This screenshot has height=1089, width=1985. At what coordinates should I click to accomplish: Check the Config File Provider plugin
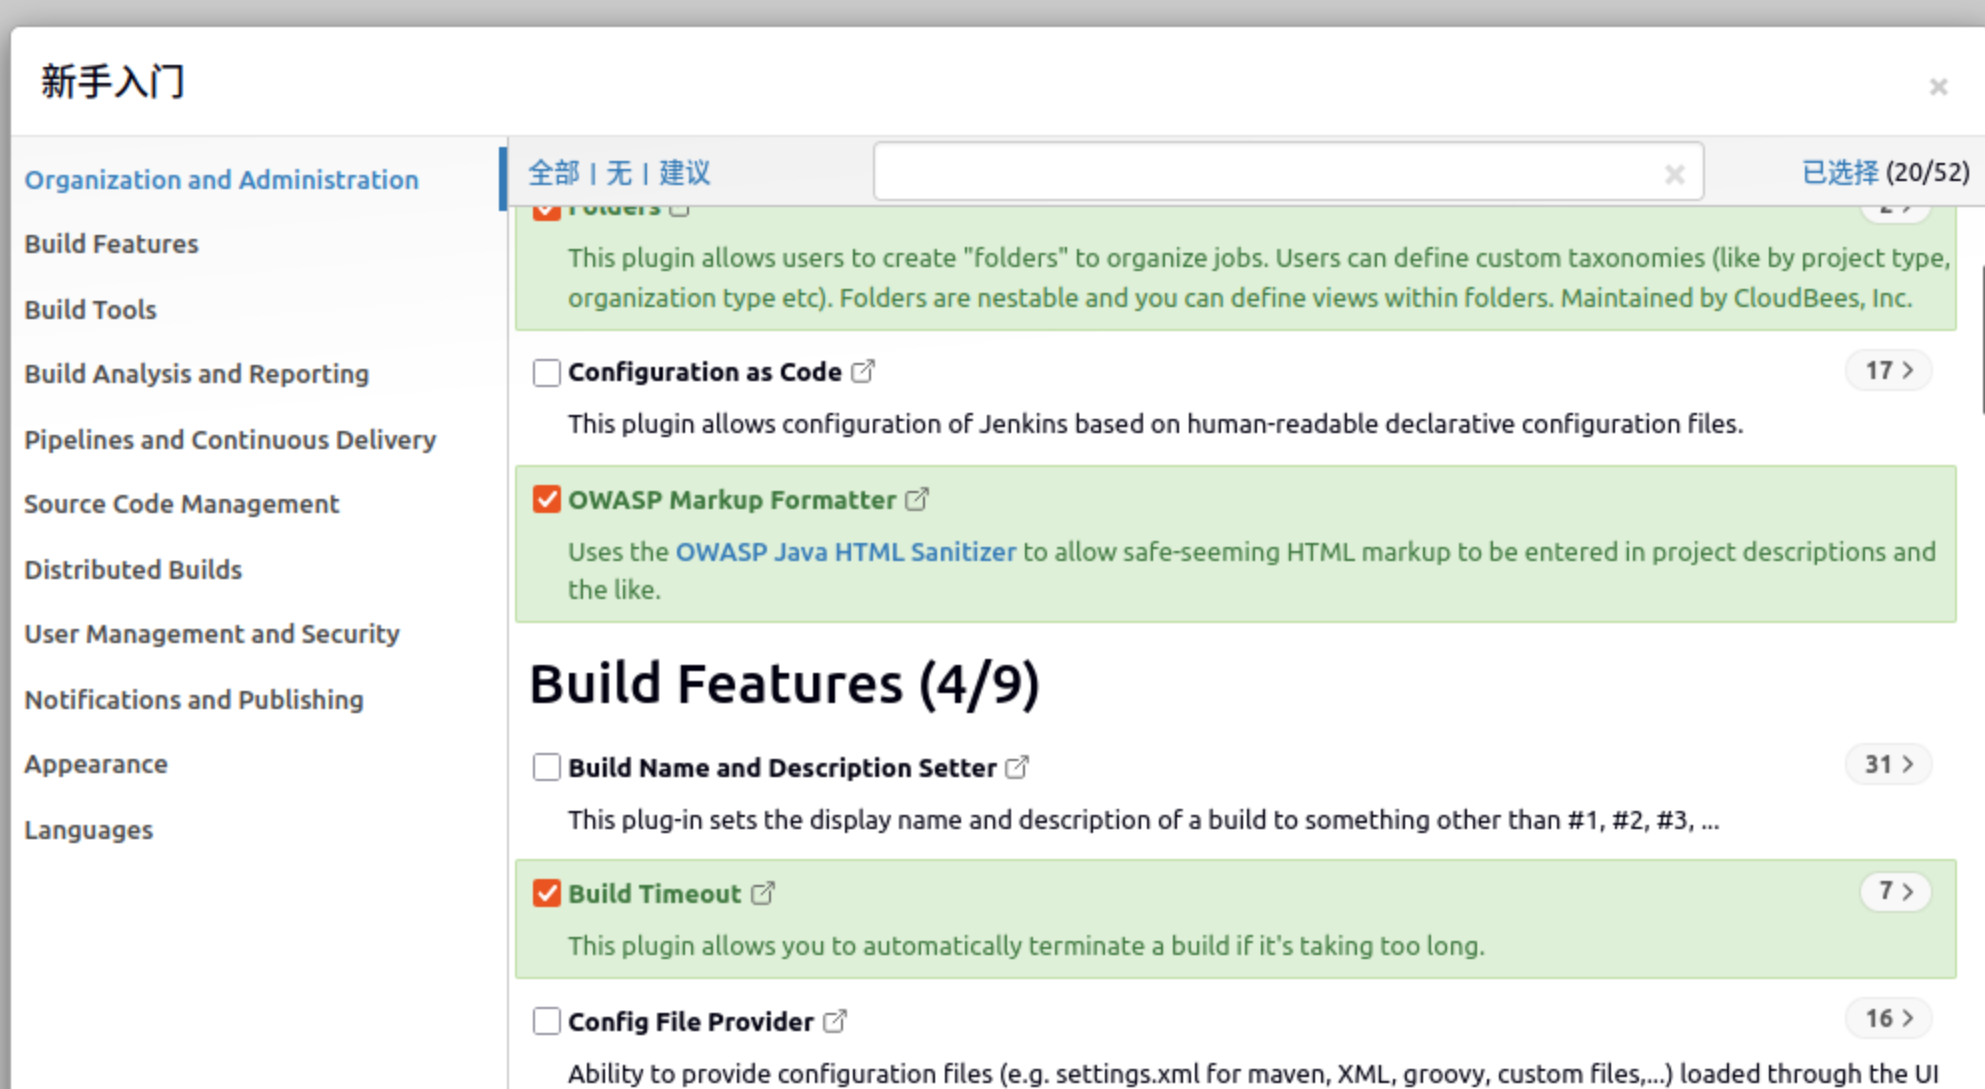pos(546,1021)
